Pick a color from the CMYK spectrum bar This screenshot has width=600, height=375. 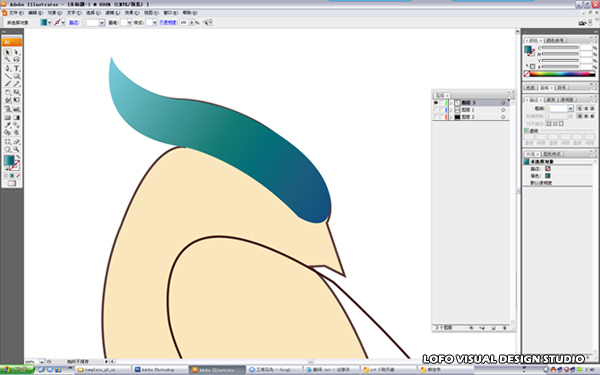562,74
